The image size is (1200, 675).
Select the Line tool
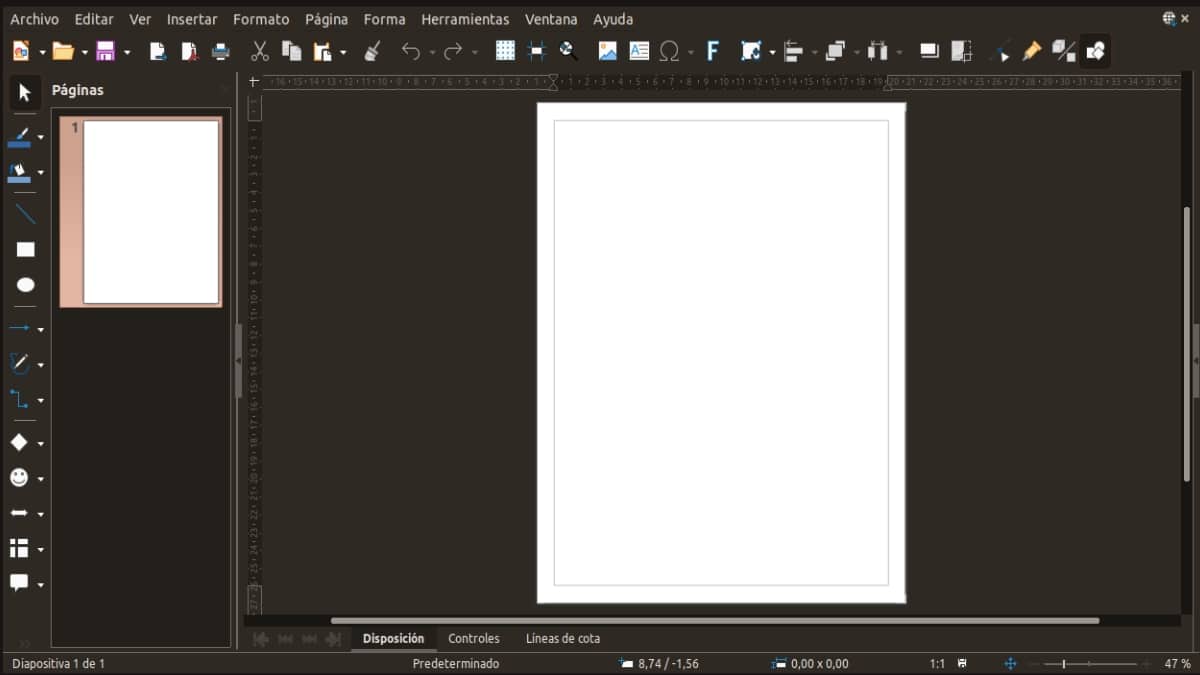tap(25, 213)
